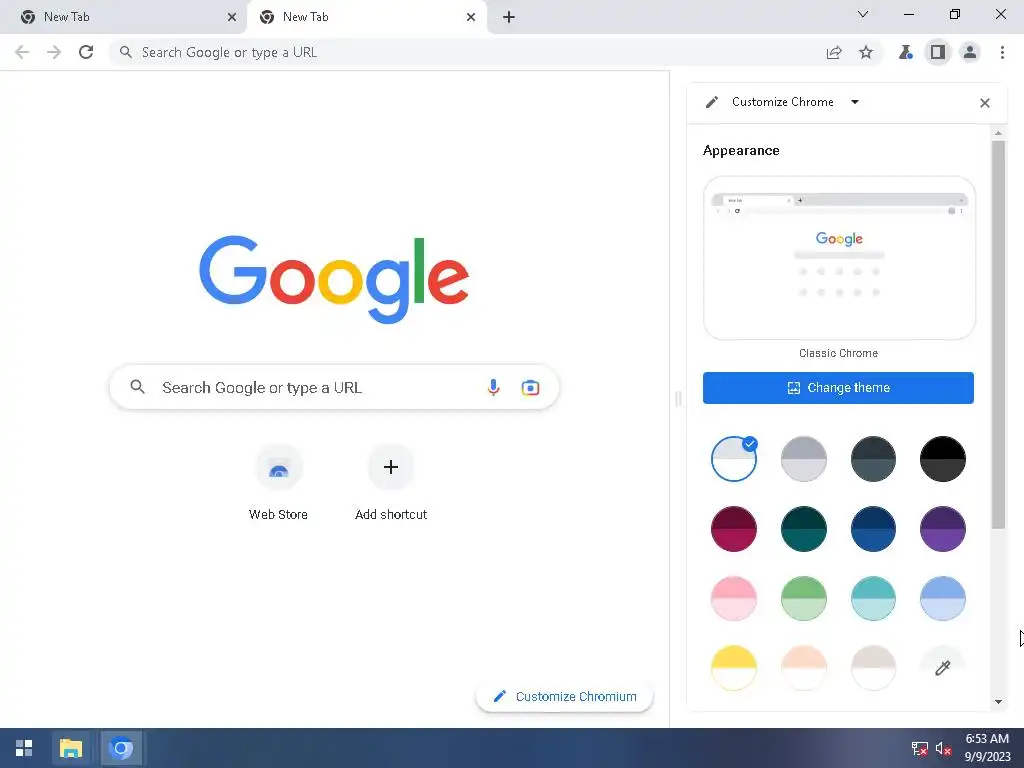Close the active second New Tab
This screenshot has height=768, width=1024.
coord(471,17)
